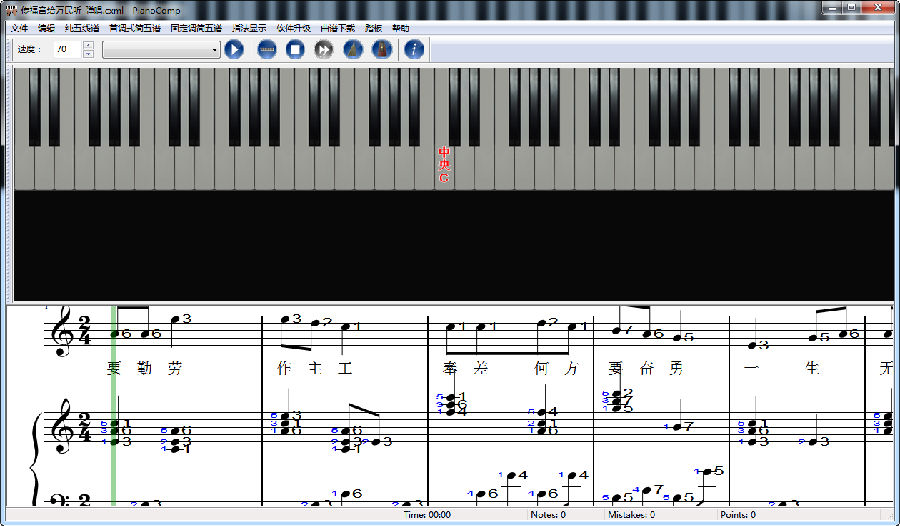The image size is (900, 526).
Task: Click the Mistakes: 0 status entry
Action: pyautogui.click(x=631, y=515)
